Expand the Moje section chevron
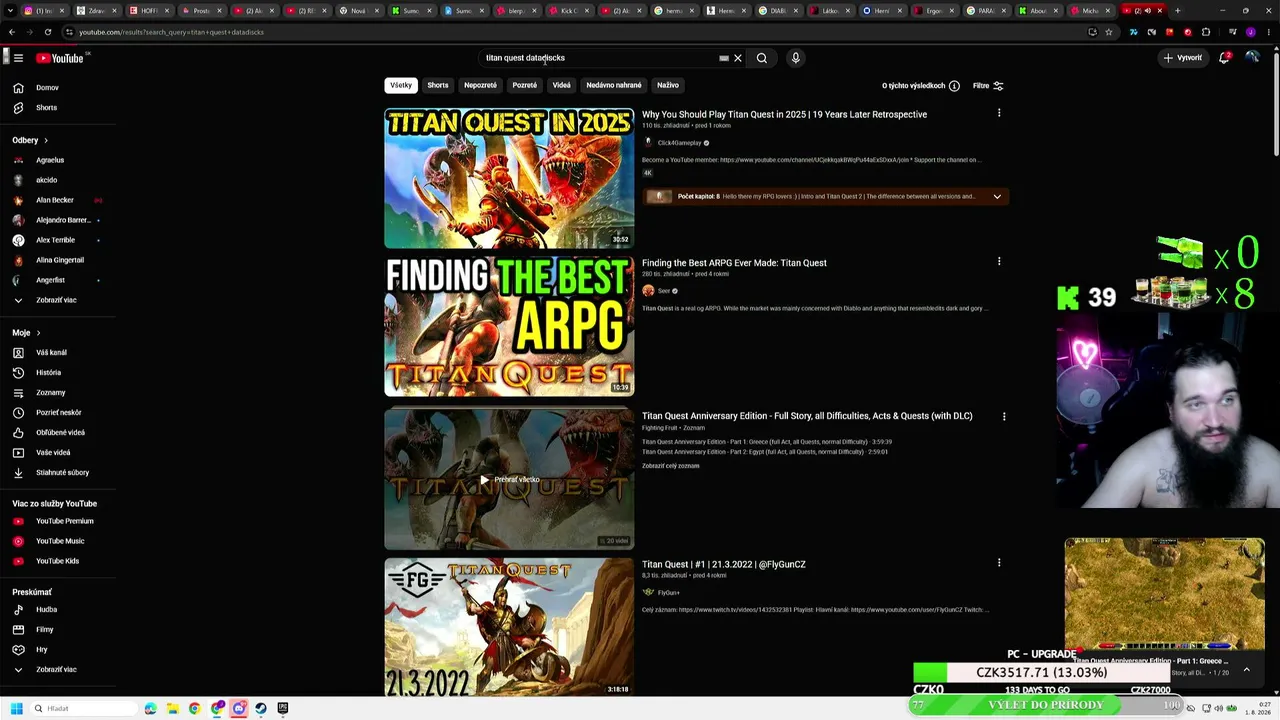1280x720 pixels. coord(38,333)
